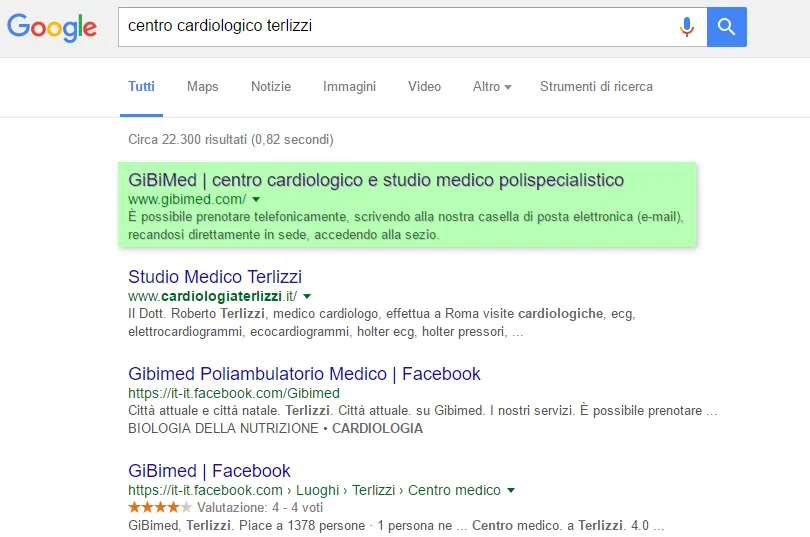
Task: Click the snippet mentioning Piace a 1378 persone
Action: 396,526
